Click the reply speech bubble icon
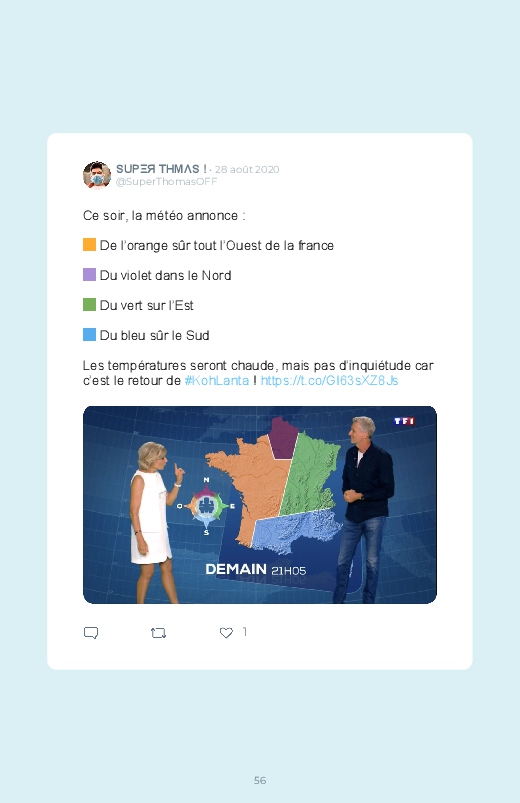520x803 pixels. (91, 633)
